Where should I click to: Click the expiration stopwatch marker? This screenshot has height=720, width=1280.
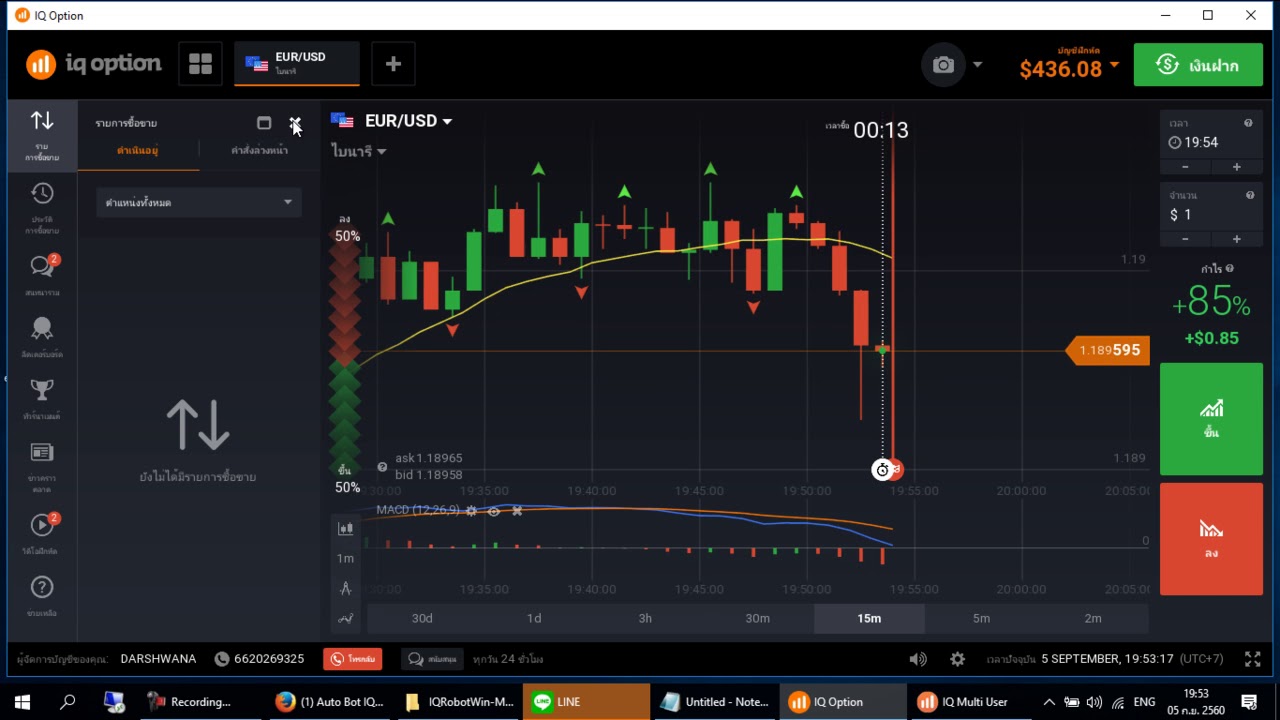(x=882, y=470)
